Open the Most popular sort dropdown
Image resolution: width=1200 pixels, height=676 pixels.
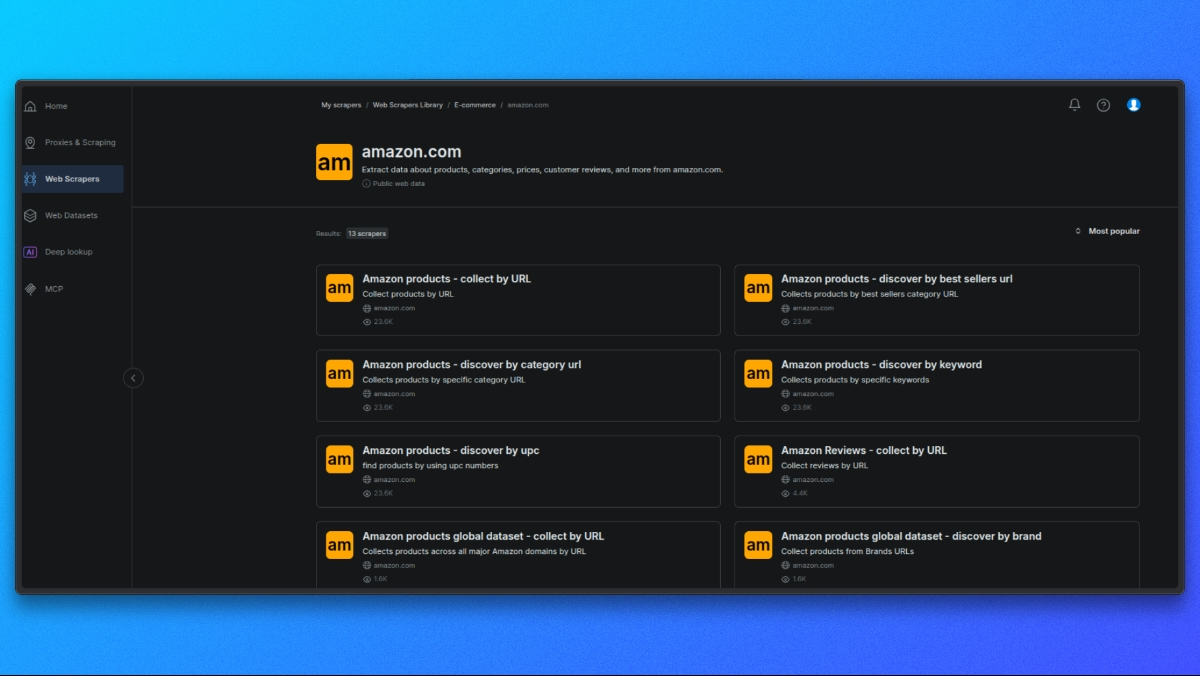1107,231
